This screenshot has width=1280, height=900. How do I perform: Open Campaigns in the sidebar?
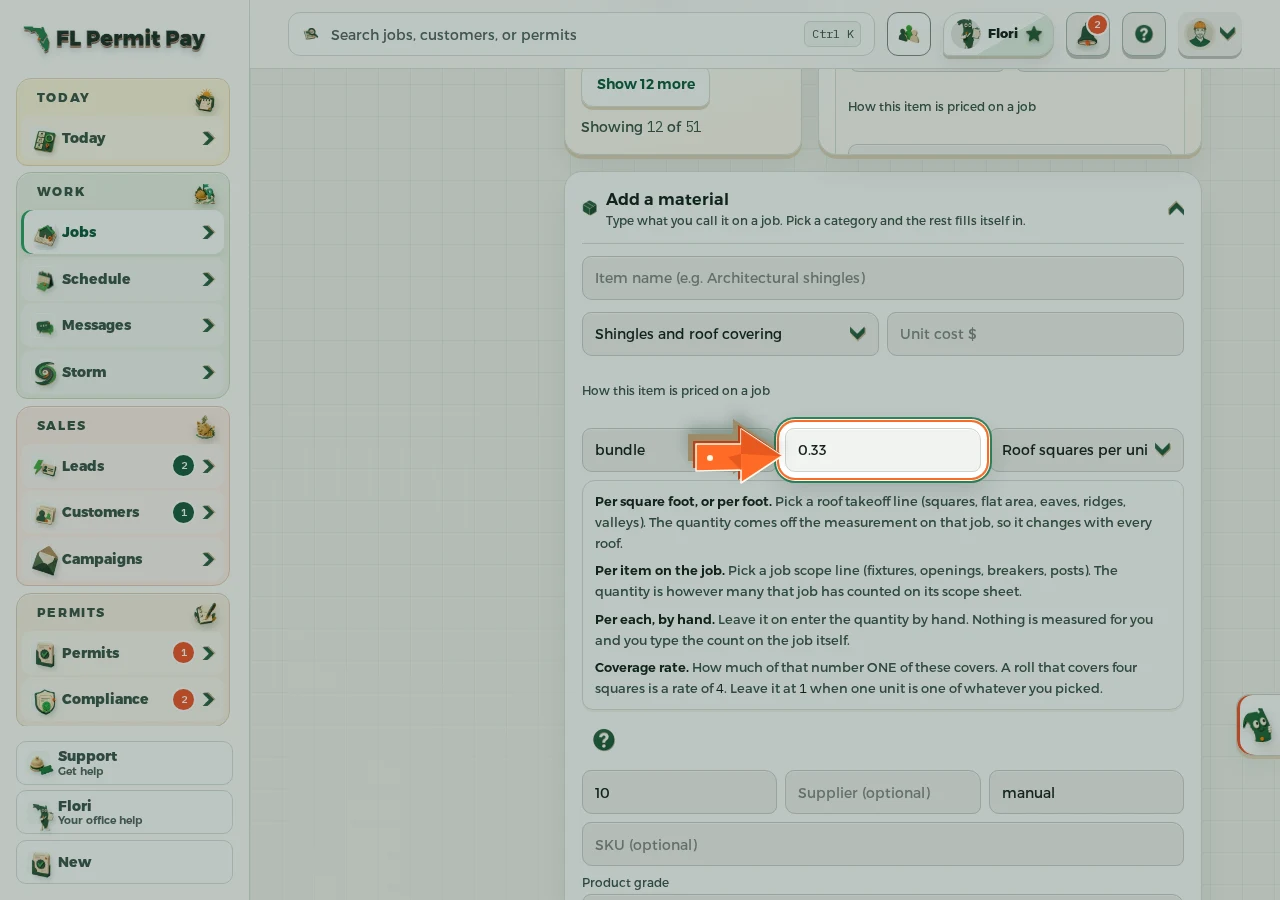123,559
